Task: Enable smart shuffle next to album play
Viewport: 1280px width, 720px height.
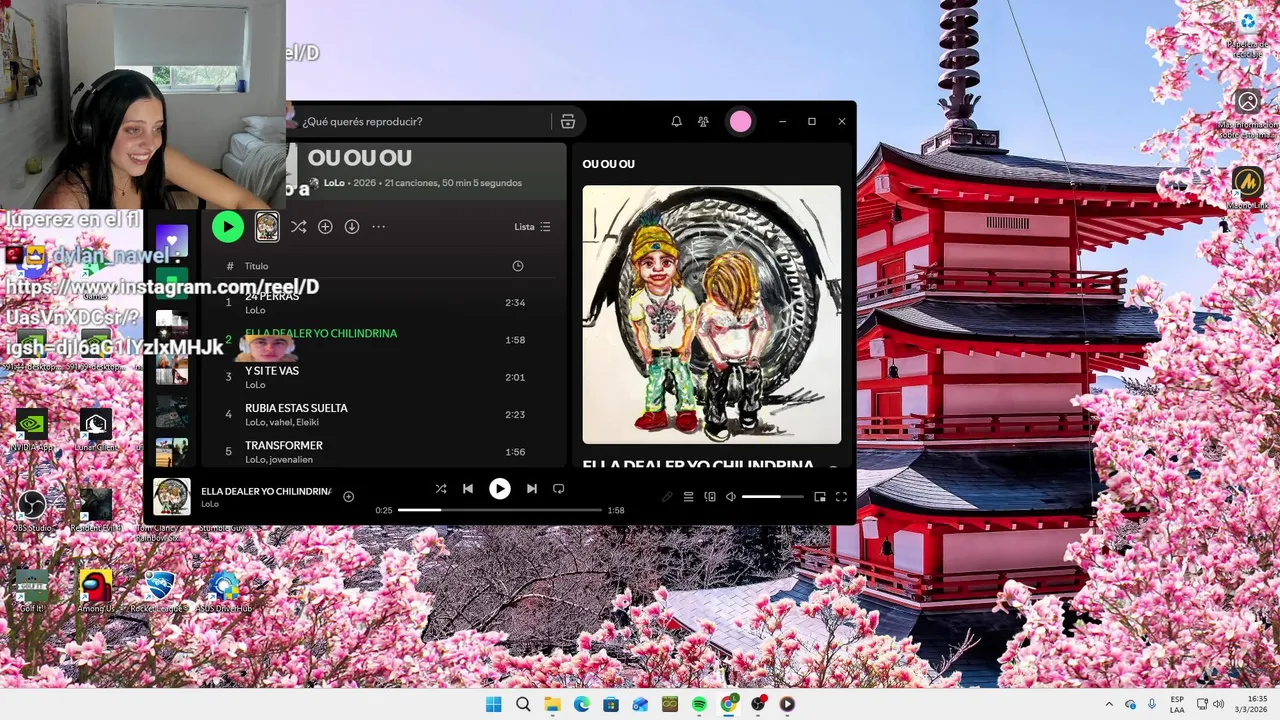Action: click(x=298, y=227)
